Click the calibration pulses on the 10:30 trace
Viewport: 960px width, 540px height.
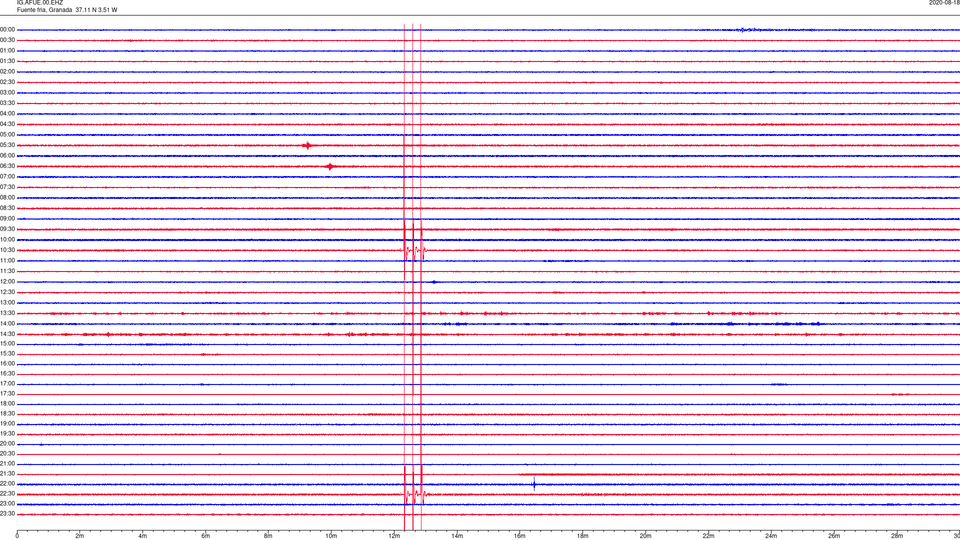pyautogui.click(x=414, y=250)
